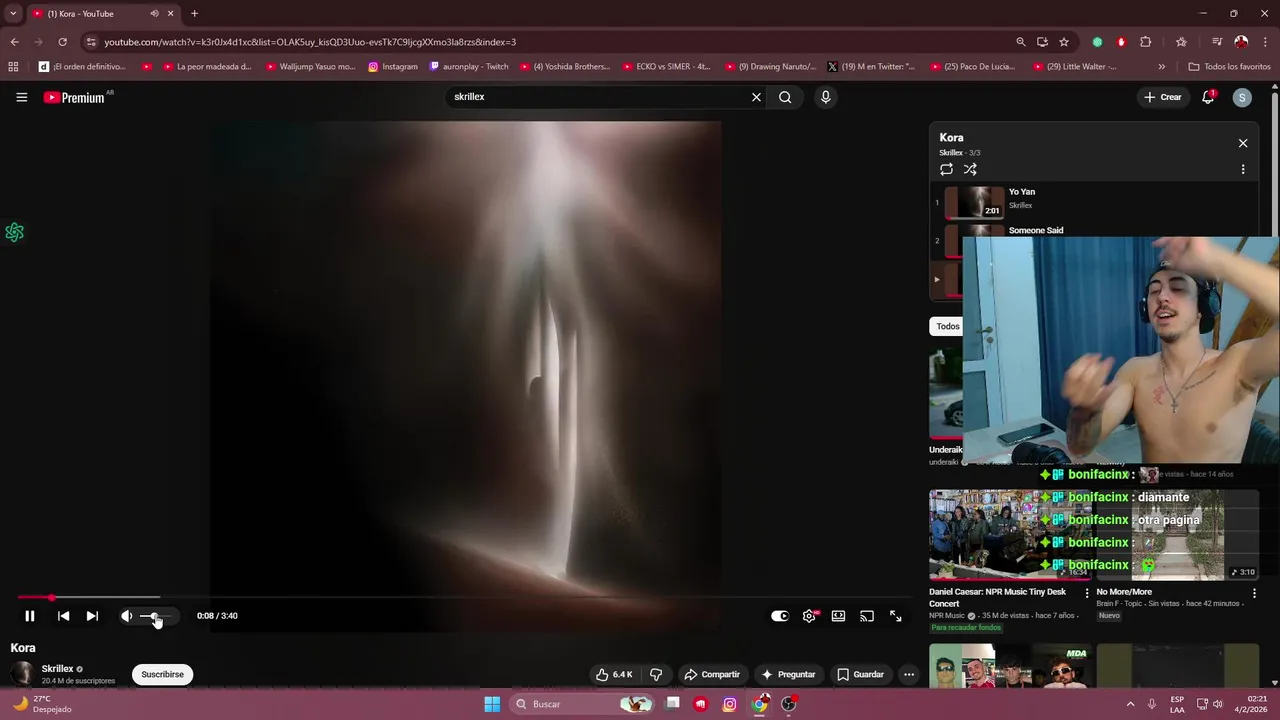
Task: Seek on the red video progress bar
Action: [463, 598]
